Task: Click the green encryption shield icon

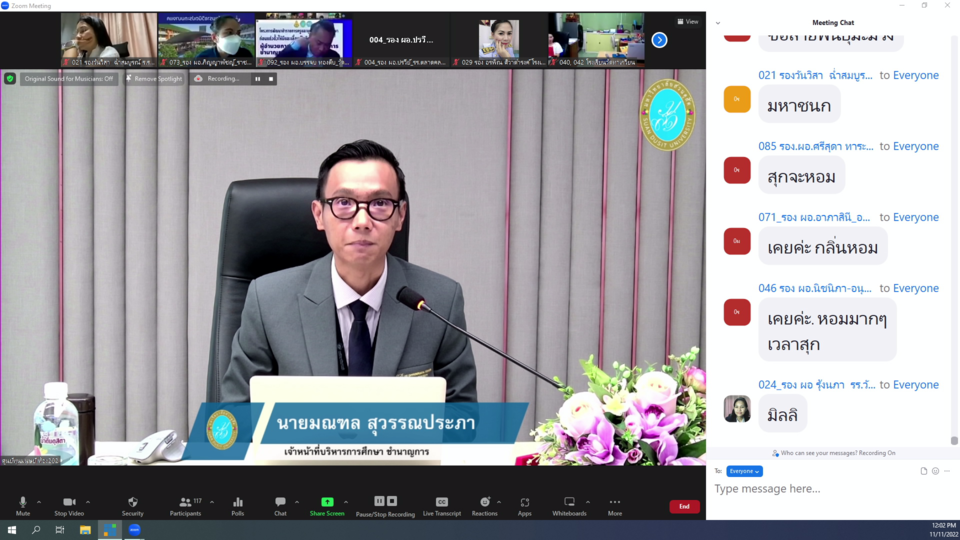Action: pyautogui.click(x=10, y=78)
